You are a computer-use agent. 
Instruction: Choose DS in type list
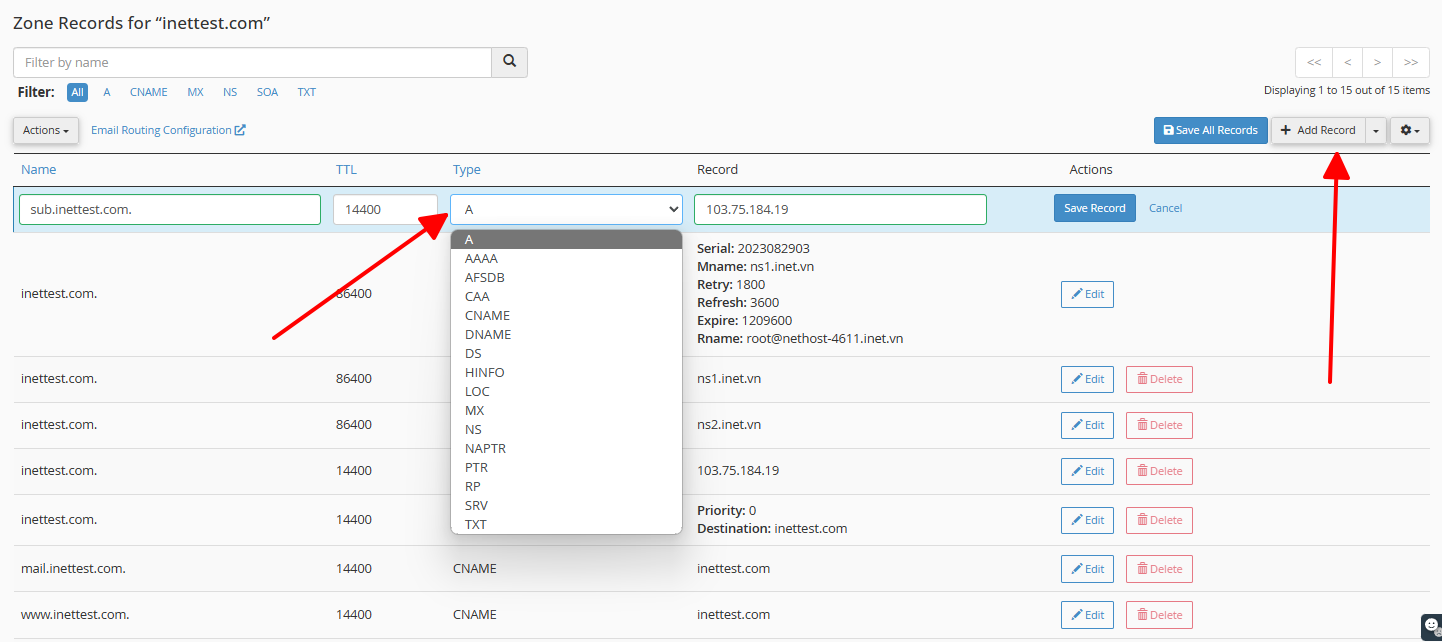(x=567, y=353)
